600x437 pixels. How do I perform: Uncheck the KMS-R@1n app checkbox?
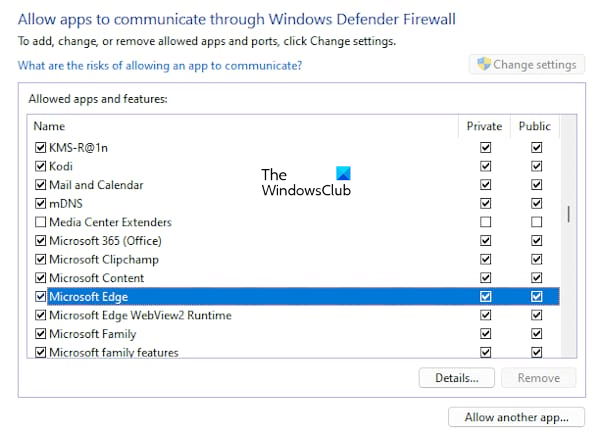[x=41, y=147]
